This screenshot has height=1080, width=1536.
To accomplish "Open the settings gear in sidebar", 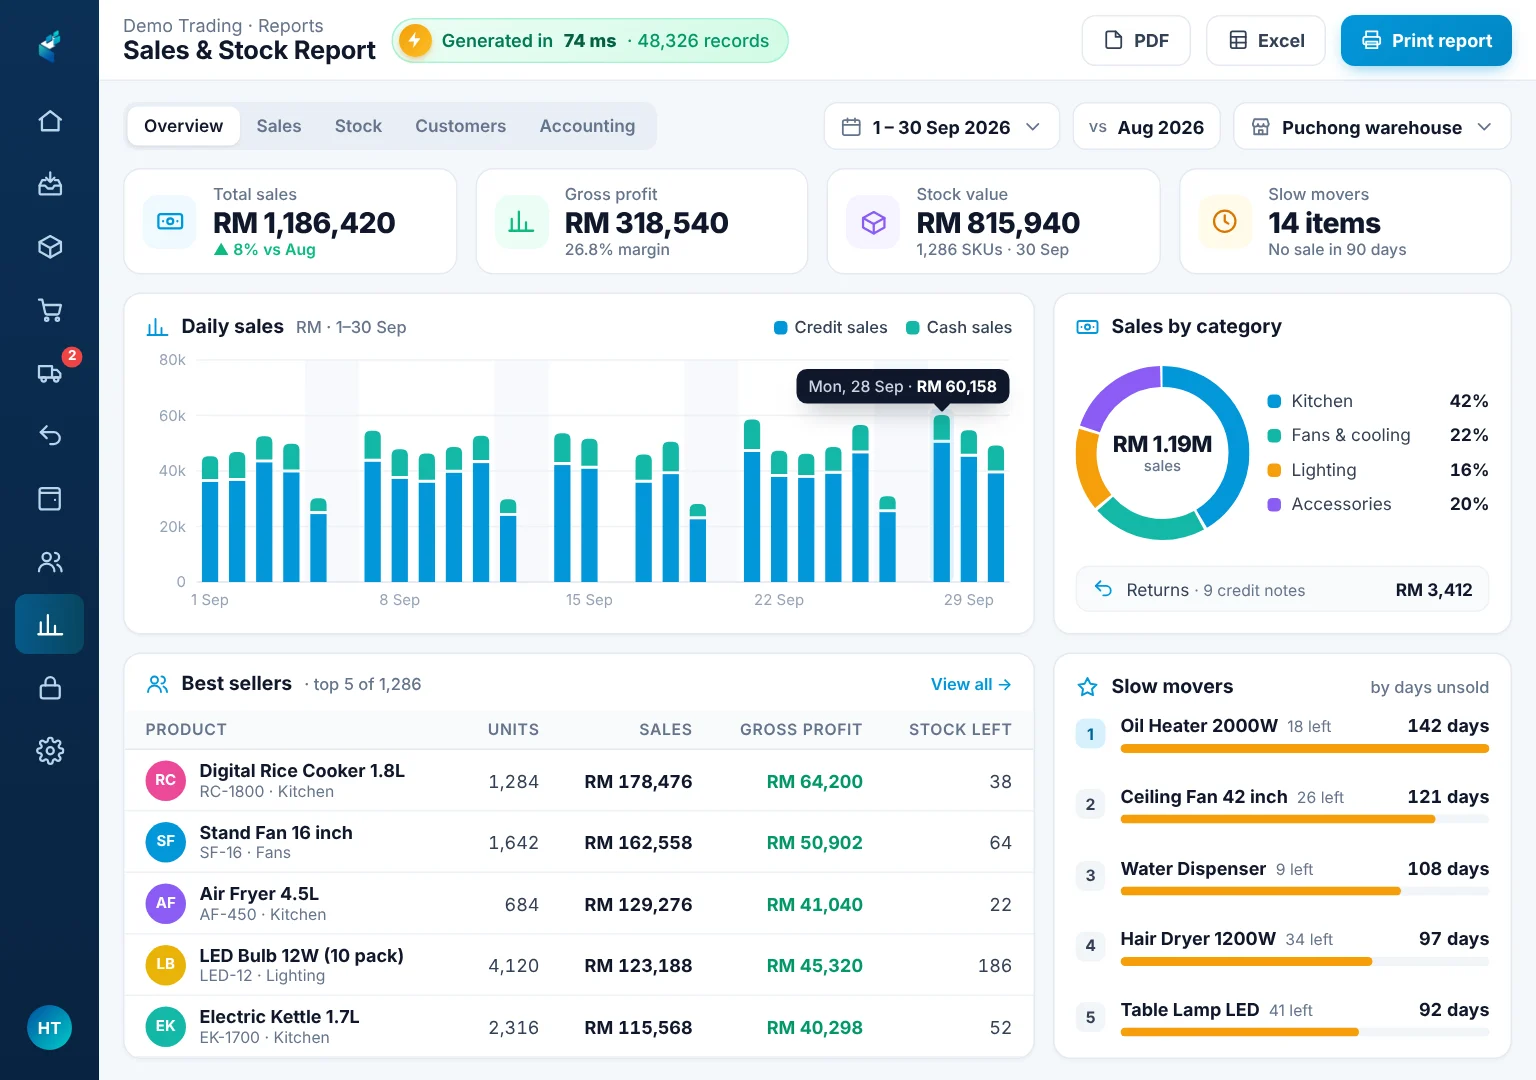I will pyautogui.click(x=50, y=751).
